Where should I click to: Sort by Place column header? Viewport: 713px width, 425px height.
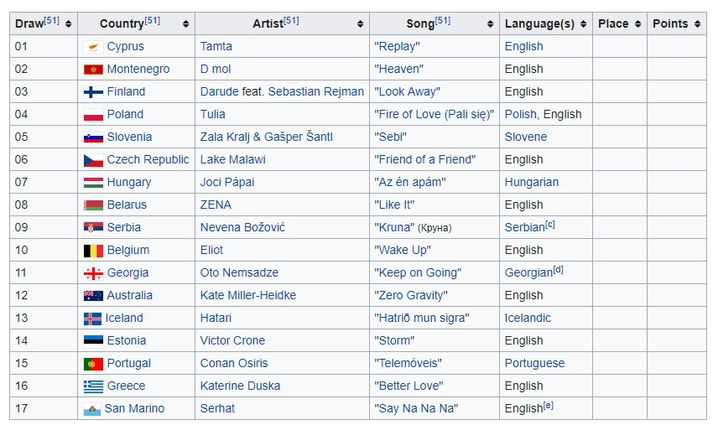[620, 24]
